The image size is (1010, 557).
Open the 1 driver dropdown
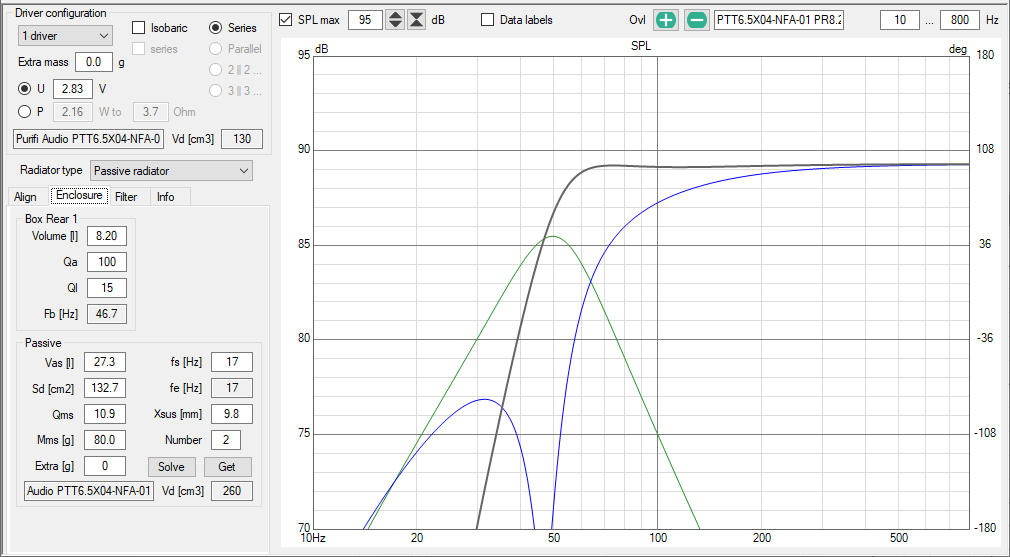(x=65, y=36)
